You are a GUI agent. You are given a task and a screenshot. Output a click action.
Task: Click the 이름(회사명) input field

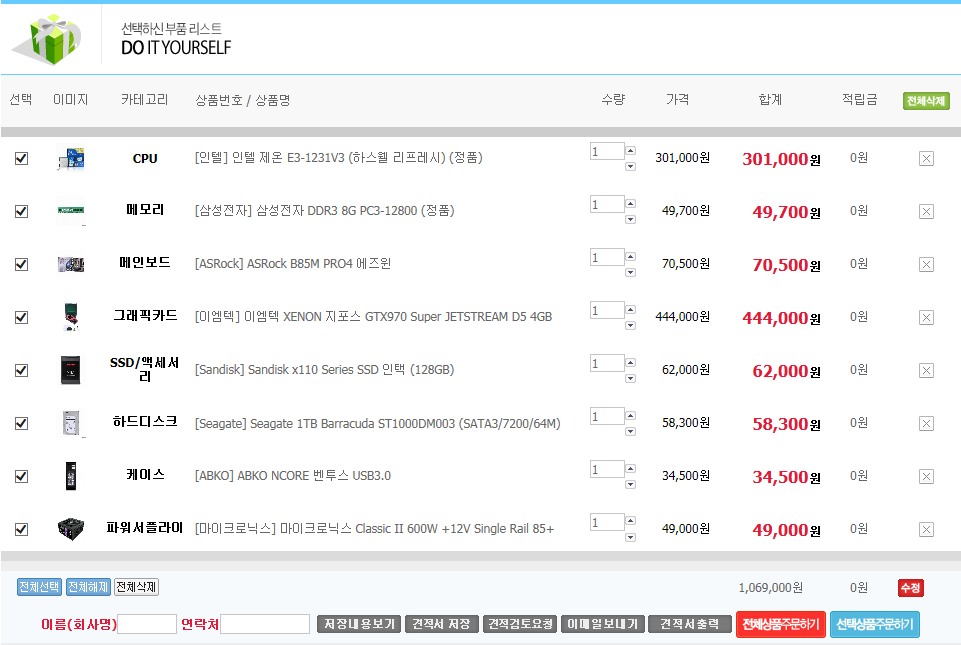click(x=147, y=624)
